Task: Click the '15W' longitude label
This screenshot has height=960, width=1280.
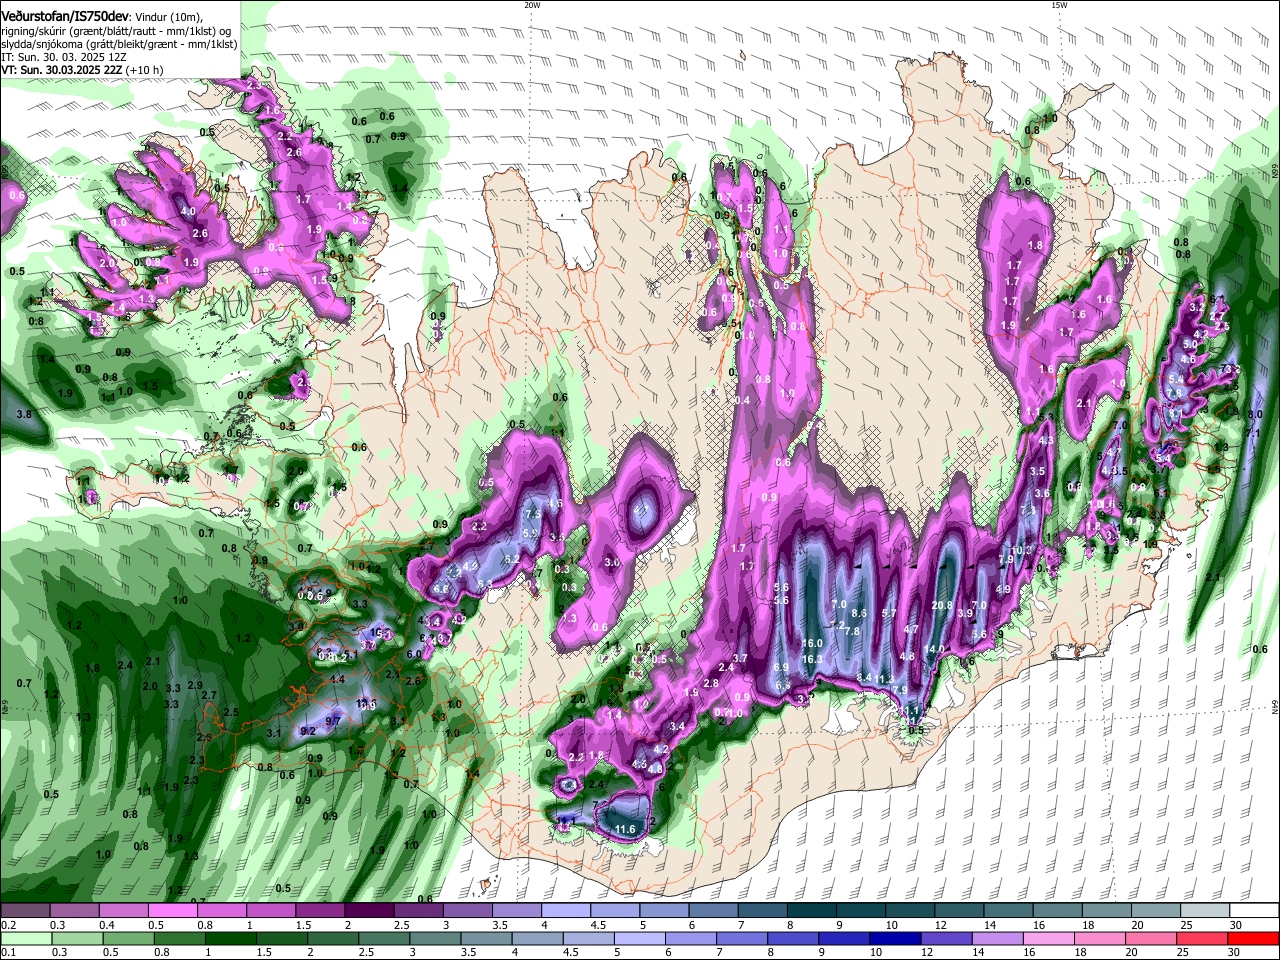Action: tap(1059, 5)
